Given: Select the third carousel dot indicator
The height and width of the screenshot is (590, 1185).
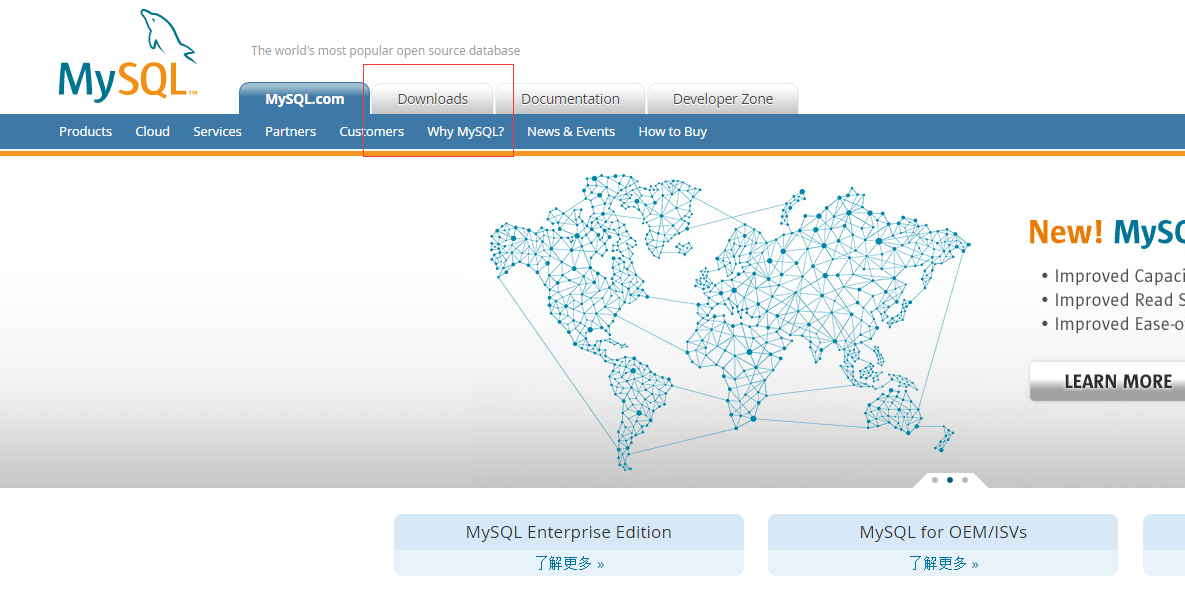Looking at the screenshot, I should pos(965,480).
